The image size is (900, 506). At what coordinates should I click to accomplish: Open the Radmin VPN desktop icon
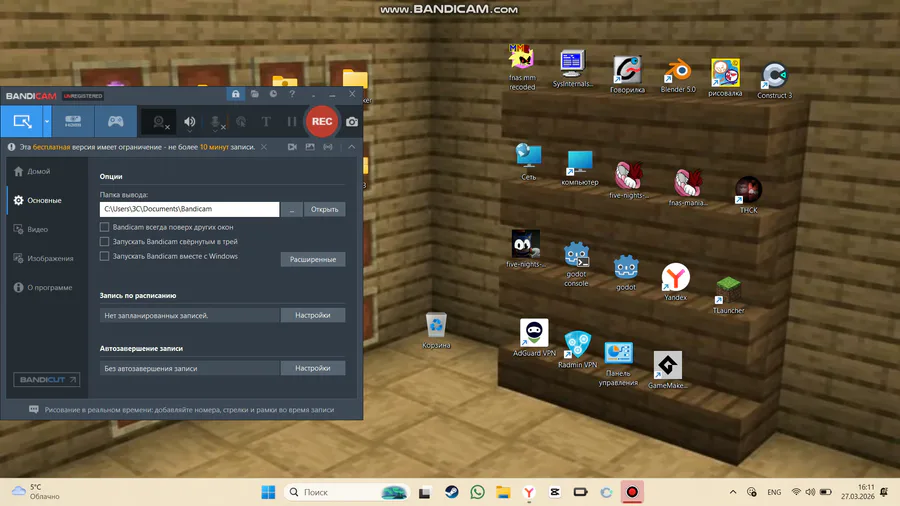(x=577, y=349)
